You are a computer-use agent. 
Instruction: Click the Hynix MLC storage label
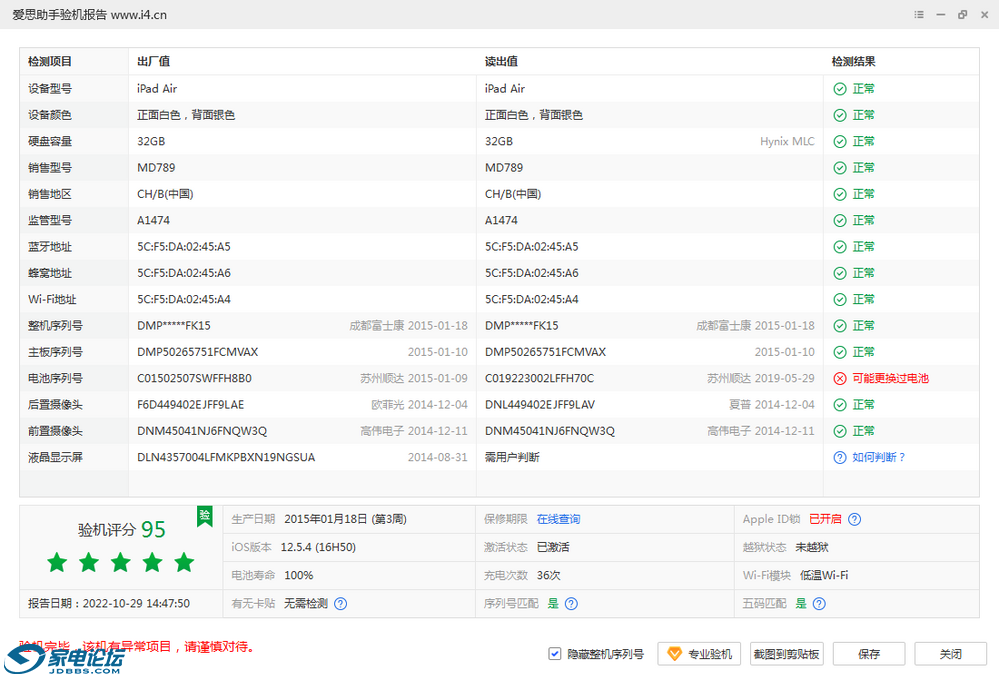click(787, 141)
